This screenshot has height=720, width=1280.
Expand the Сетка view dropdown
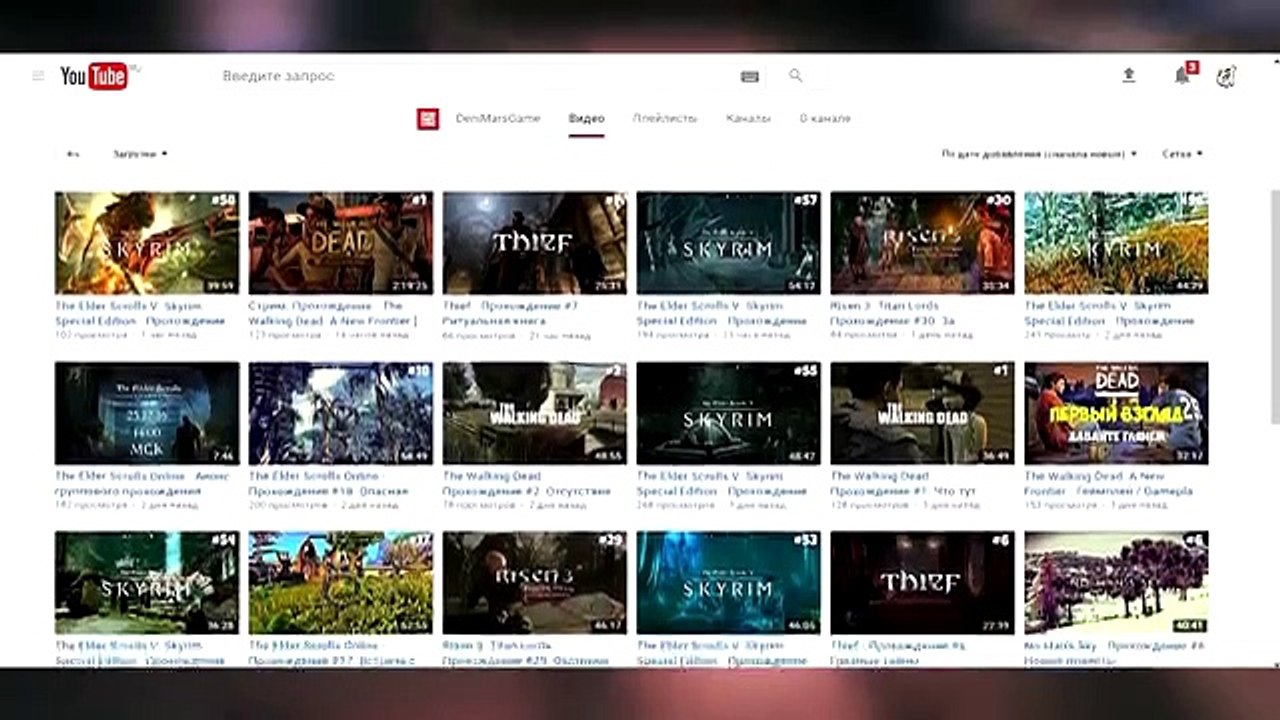coord(1182,154)
